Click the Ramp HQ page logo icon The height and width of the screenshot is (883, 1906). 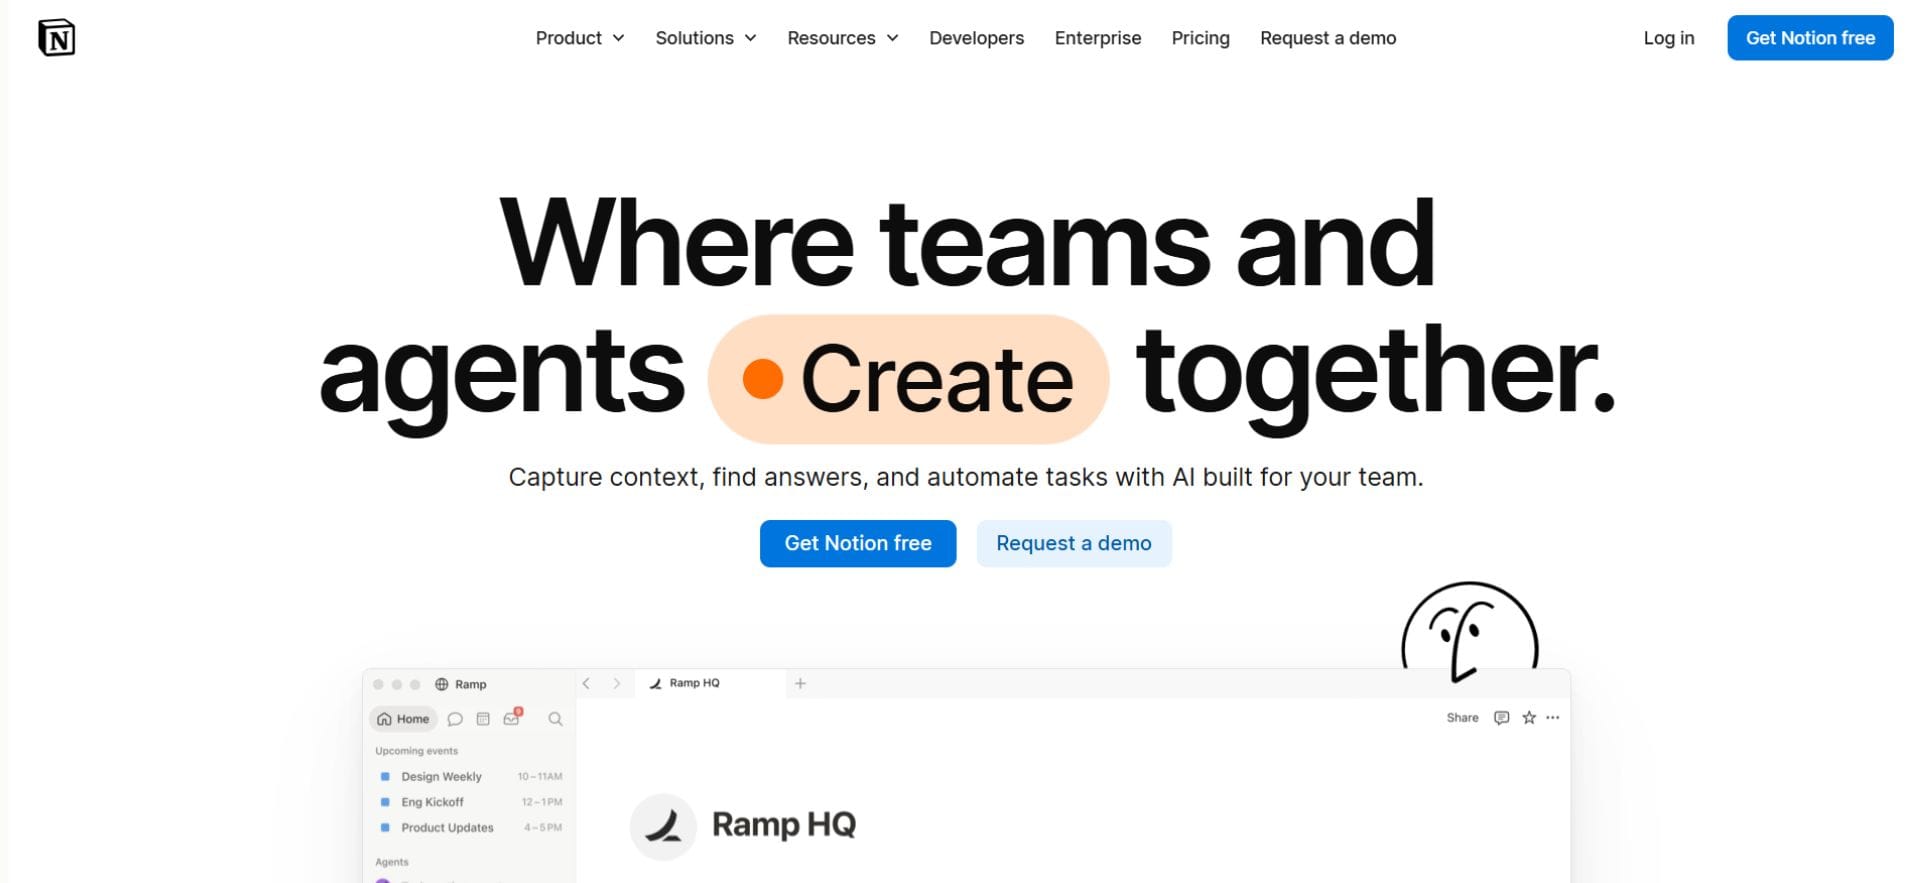(663, 827)
